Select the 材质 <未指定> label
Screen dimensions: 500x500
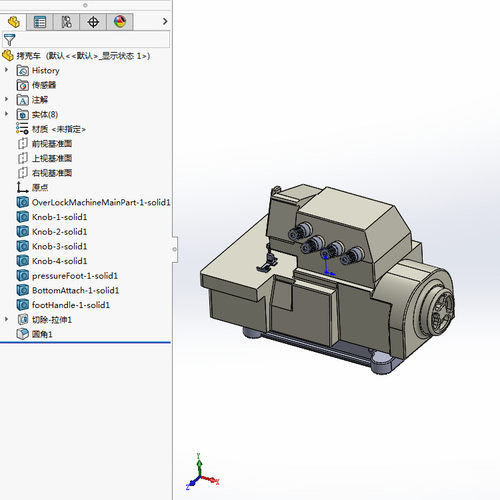click(x=59, y=129)
